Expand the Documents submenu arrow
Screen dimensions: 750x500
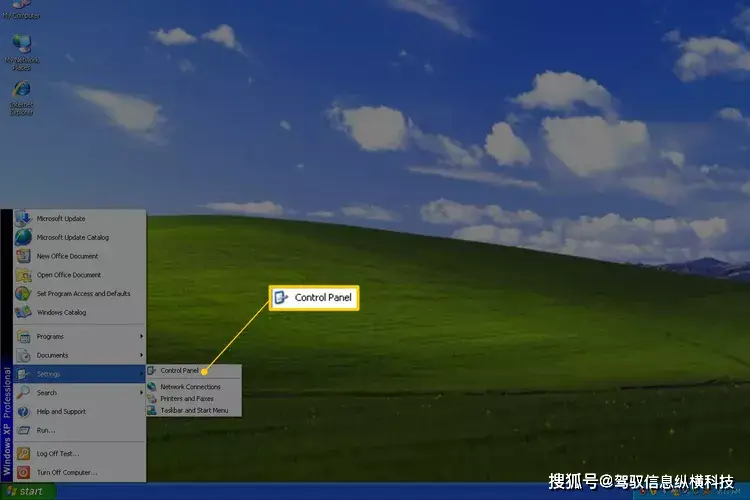point(141,355)
